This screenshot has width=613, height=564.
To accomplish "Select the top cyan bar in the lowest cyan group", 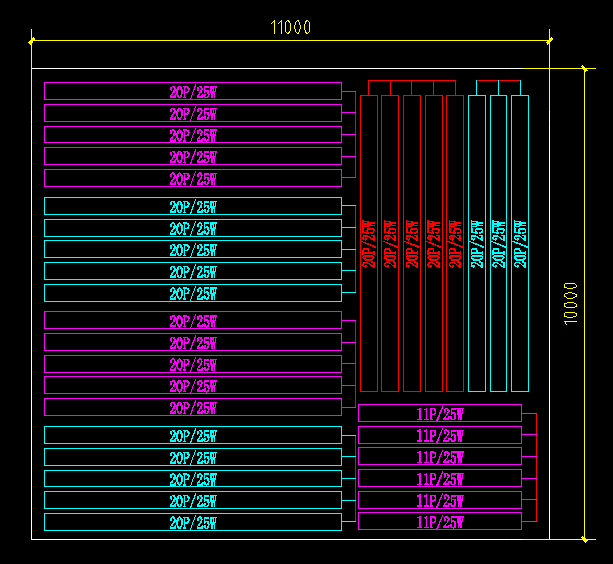I will 193,435.
